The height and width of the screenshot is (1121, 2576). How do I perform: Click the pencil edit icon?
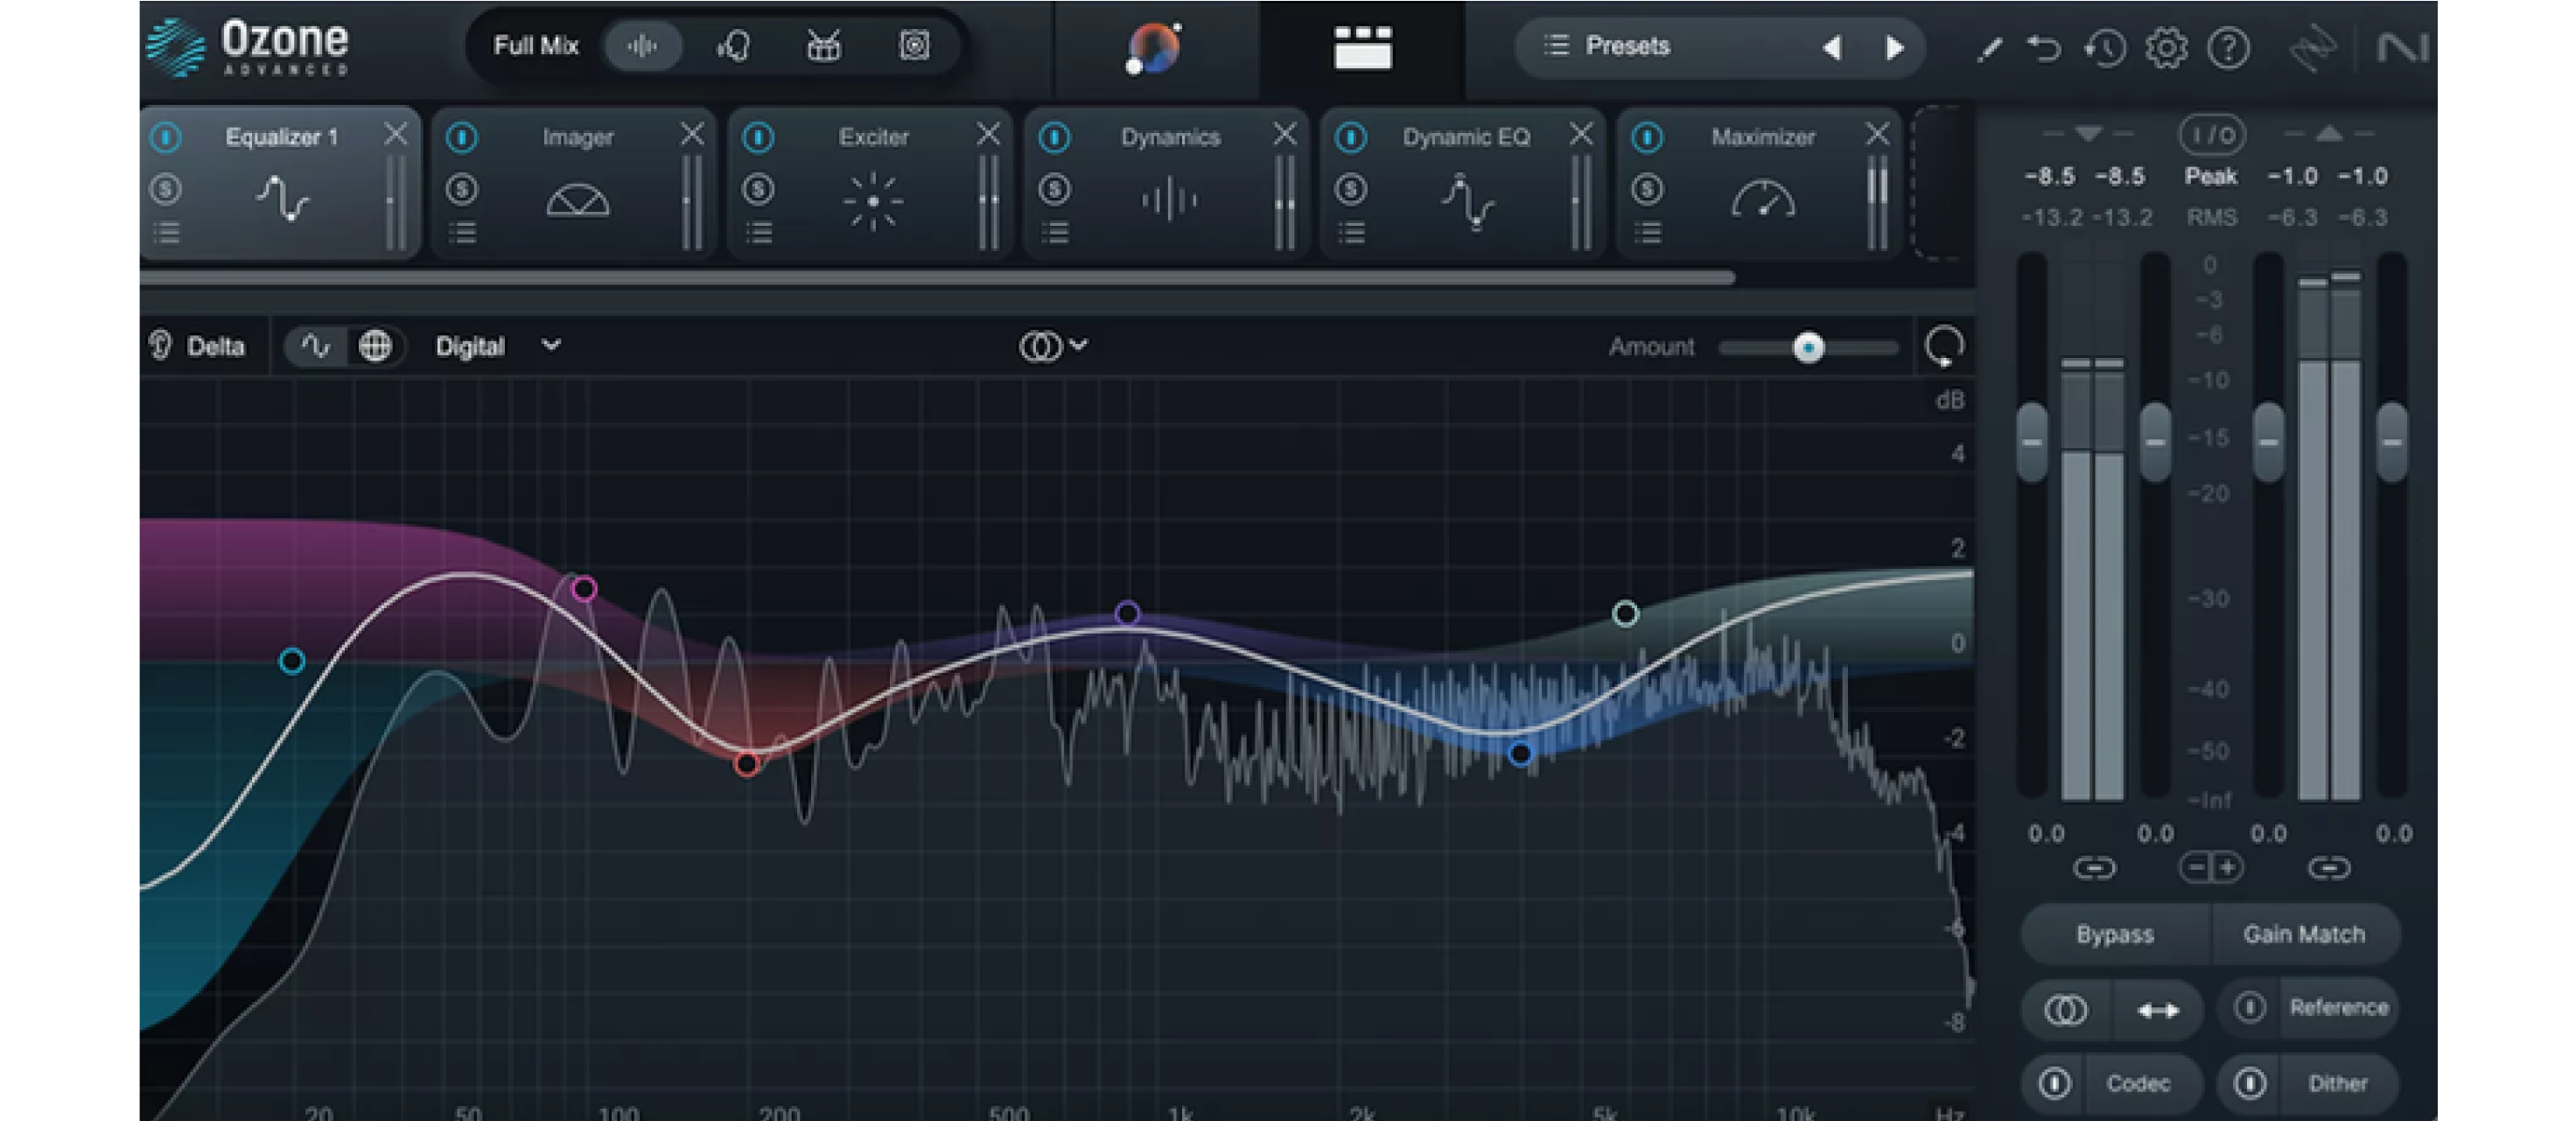(x=1988, y=48)
